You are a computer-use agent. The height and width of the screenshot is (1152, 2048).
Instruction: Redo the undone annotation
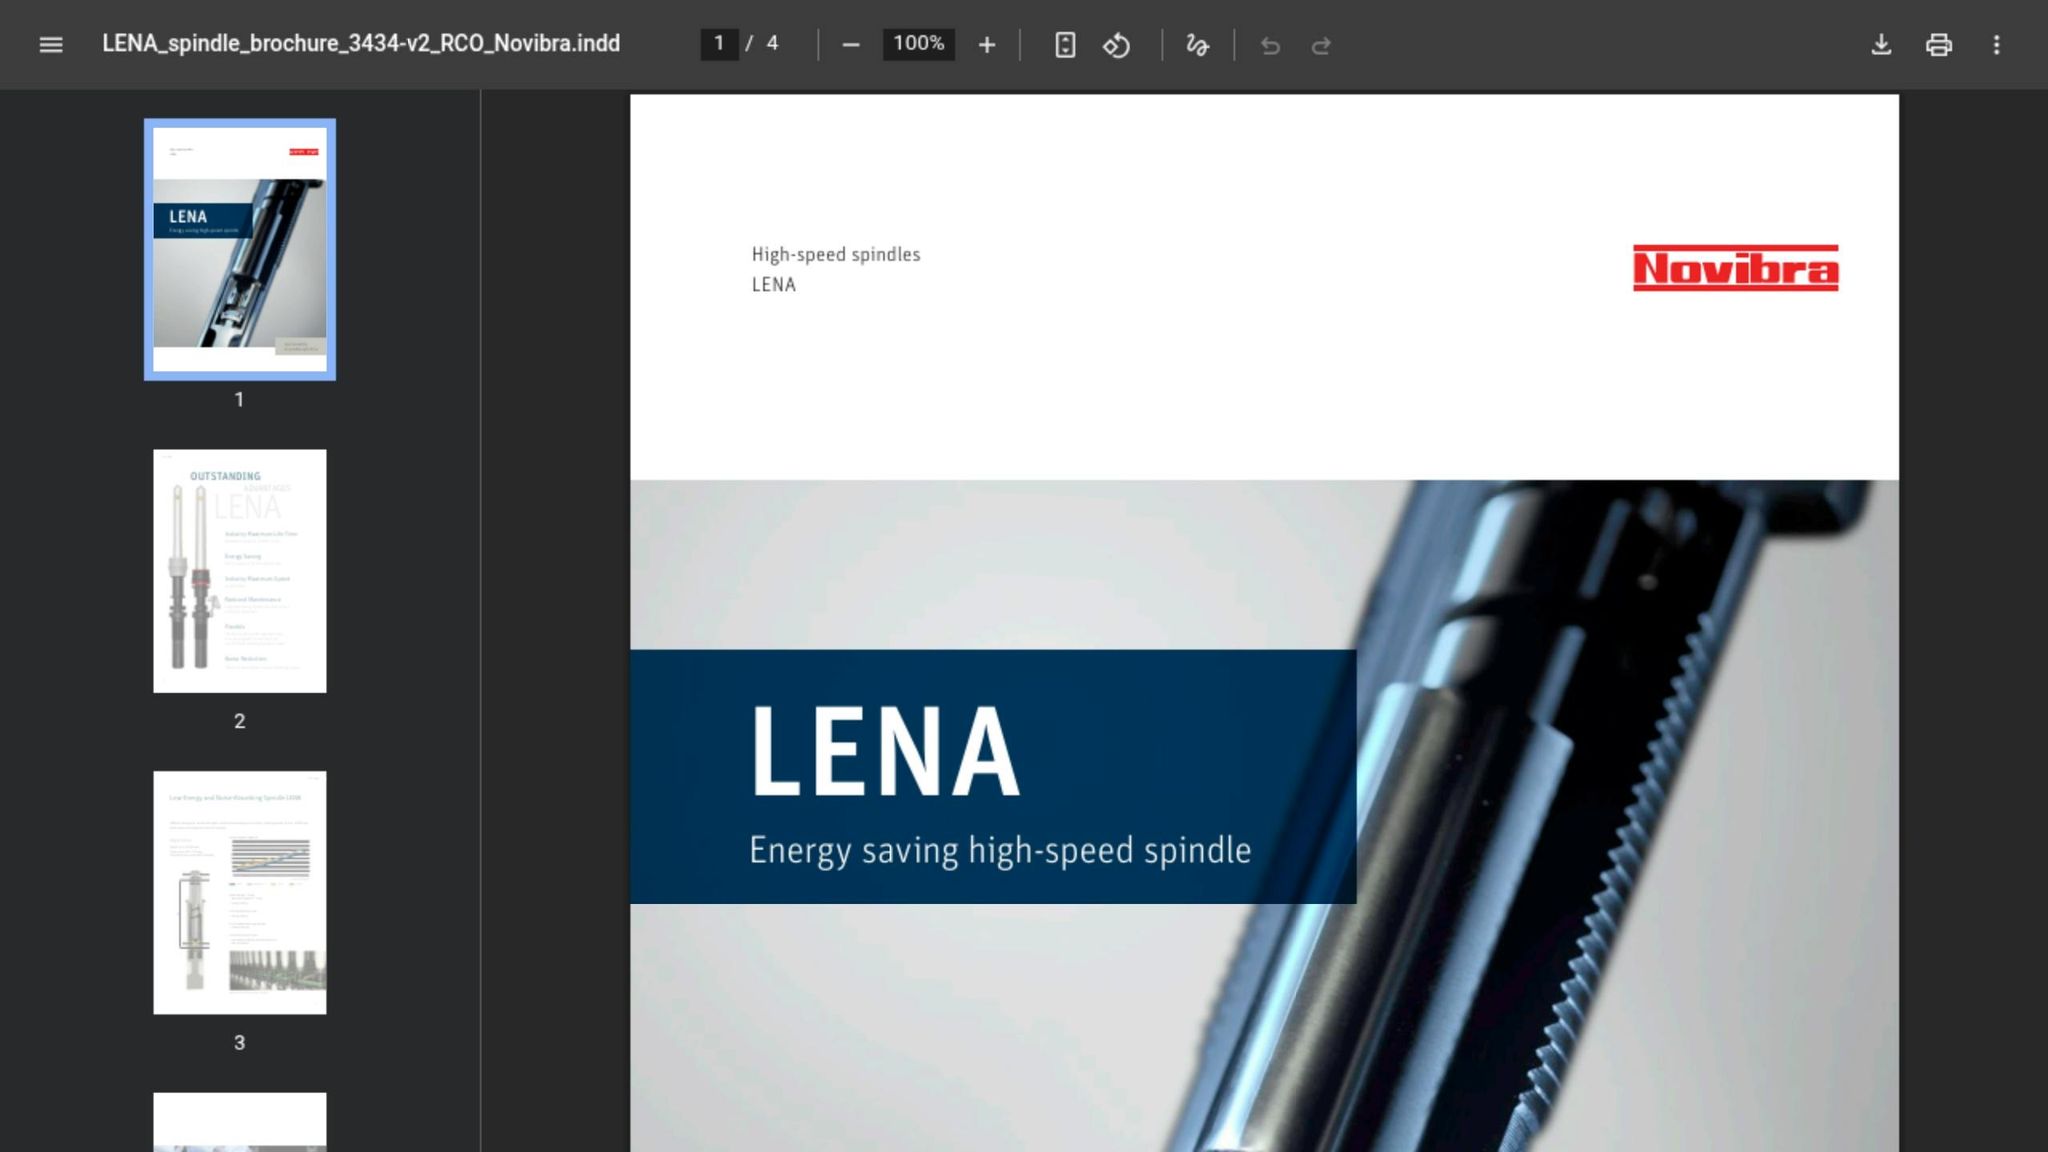[x=1322, y=44]
